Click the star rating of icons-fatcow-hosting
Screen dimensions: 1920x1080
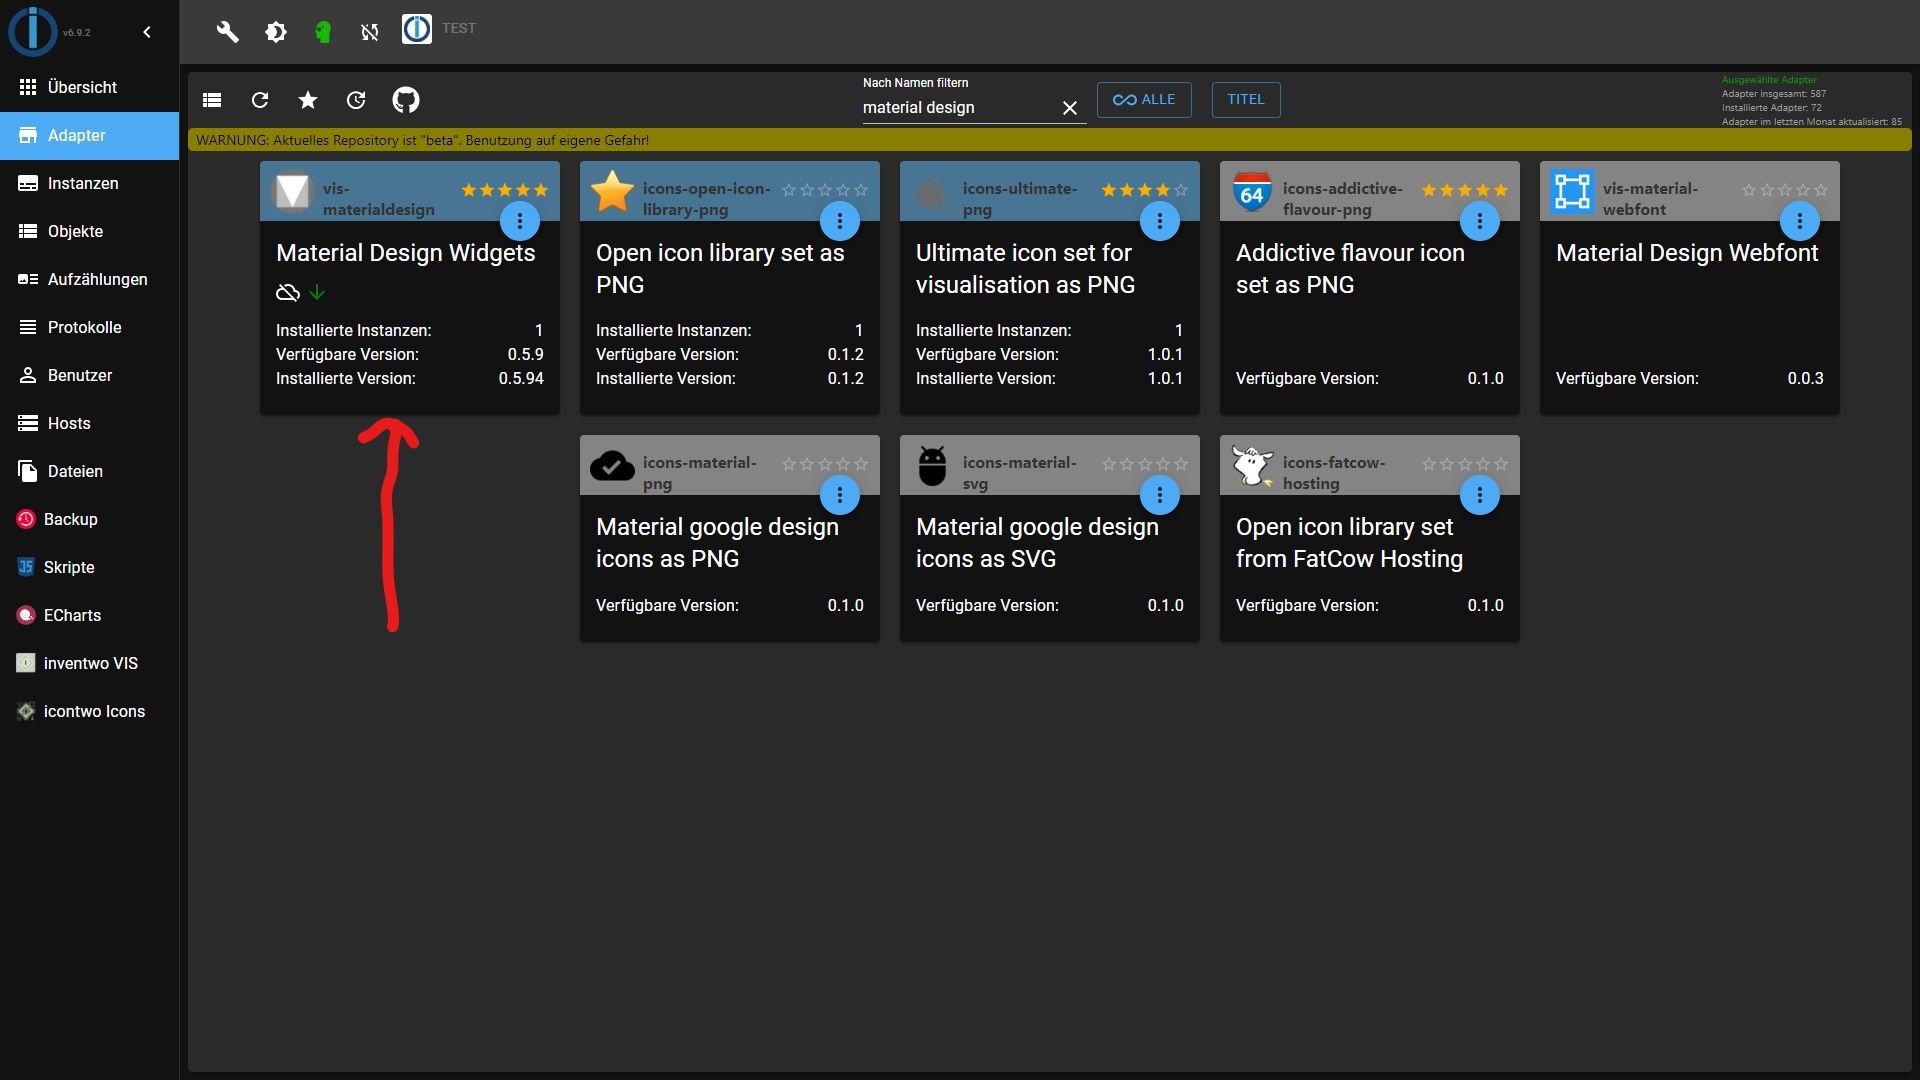tap(1465, 464)
